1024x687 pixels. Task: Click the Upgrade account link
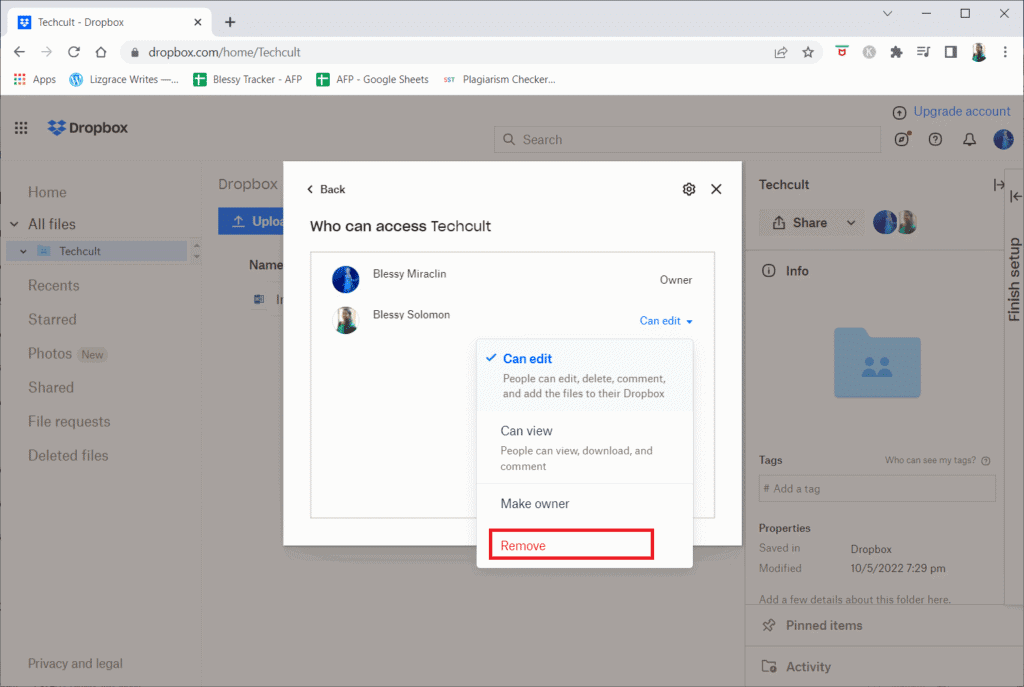[x=961, y=111]
